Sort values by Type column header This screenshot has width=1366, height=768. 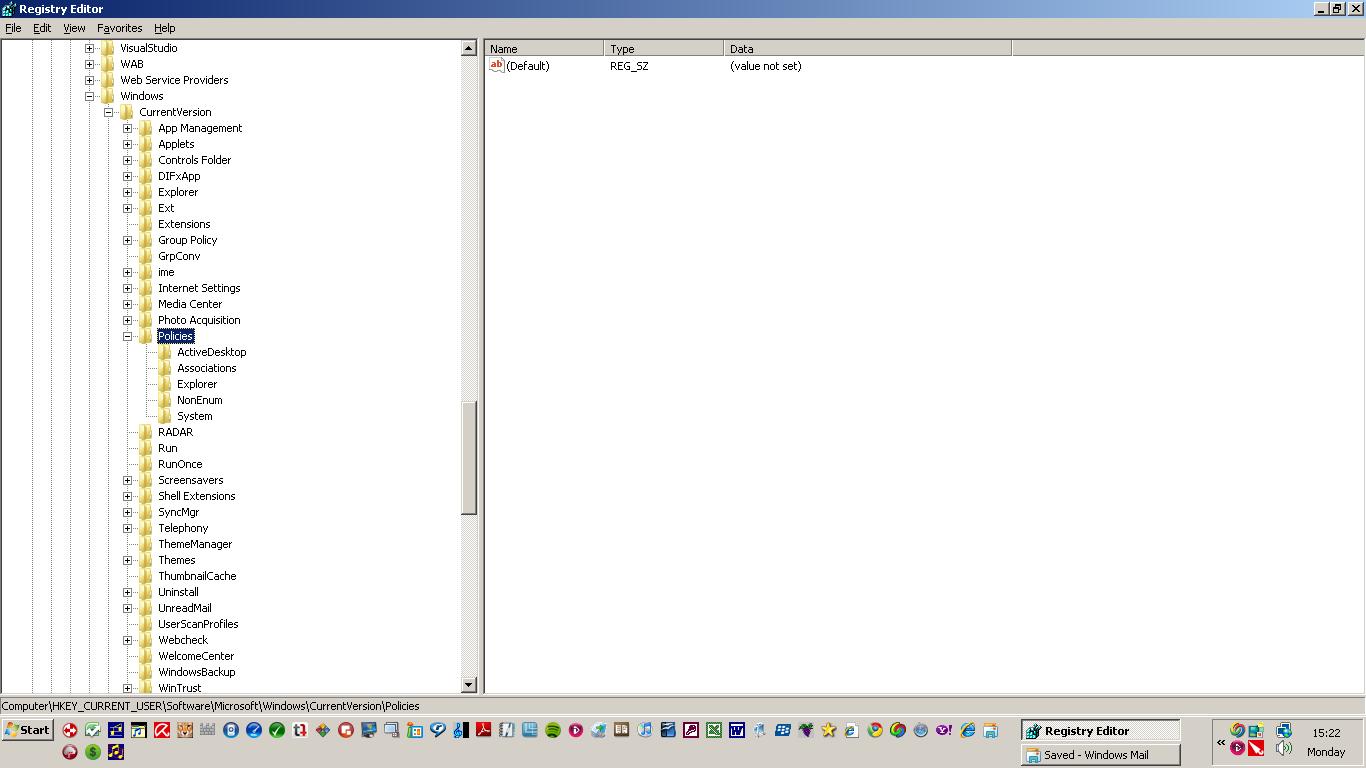(x=664, y=48)
